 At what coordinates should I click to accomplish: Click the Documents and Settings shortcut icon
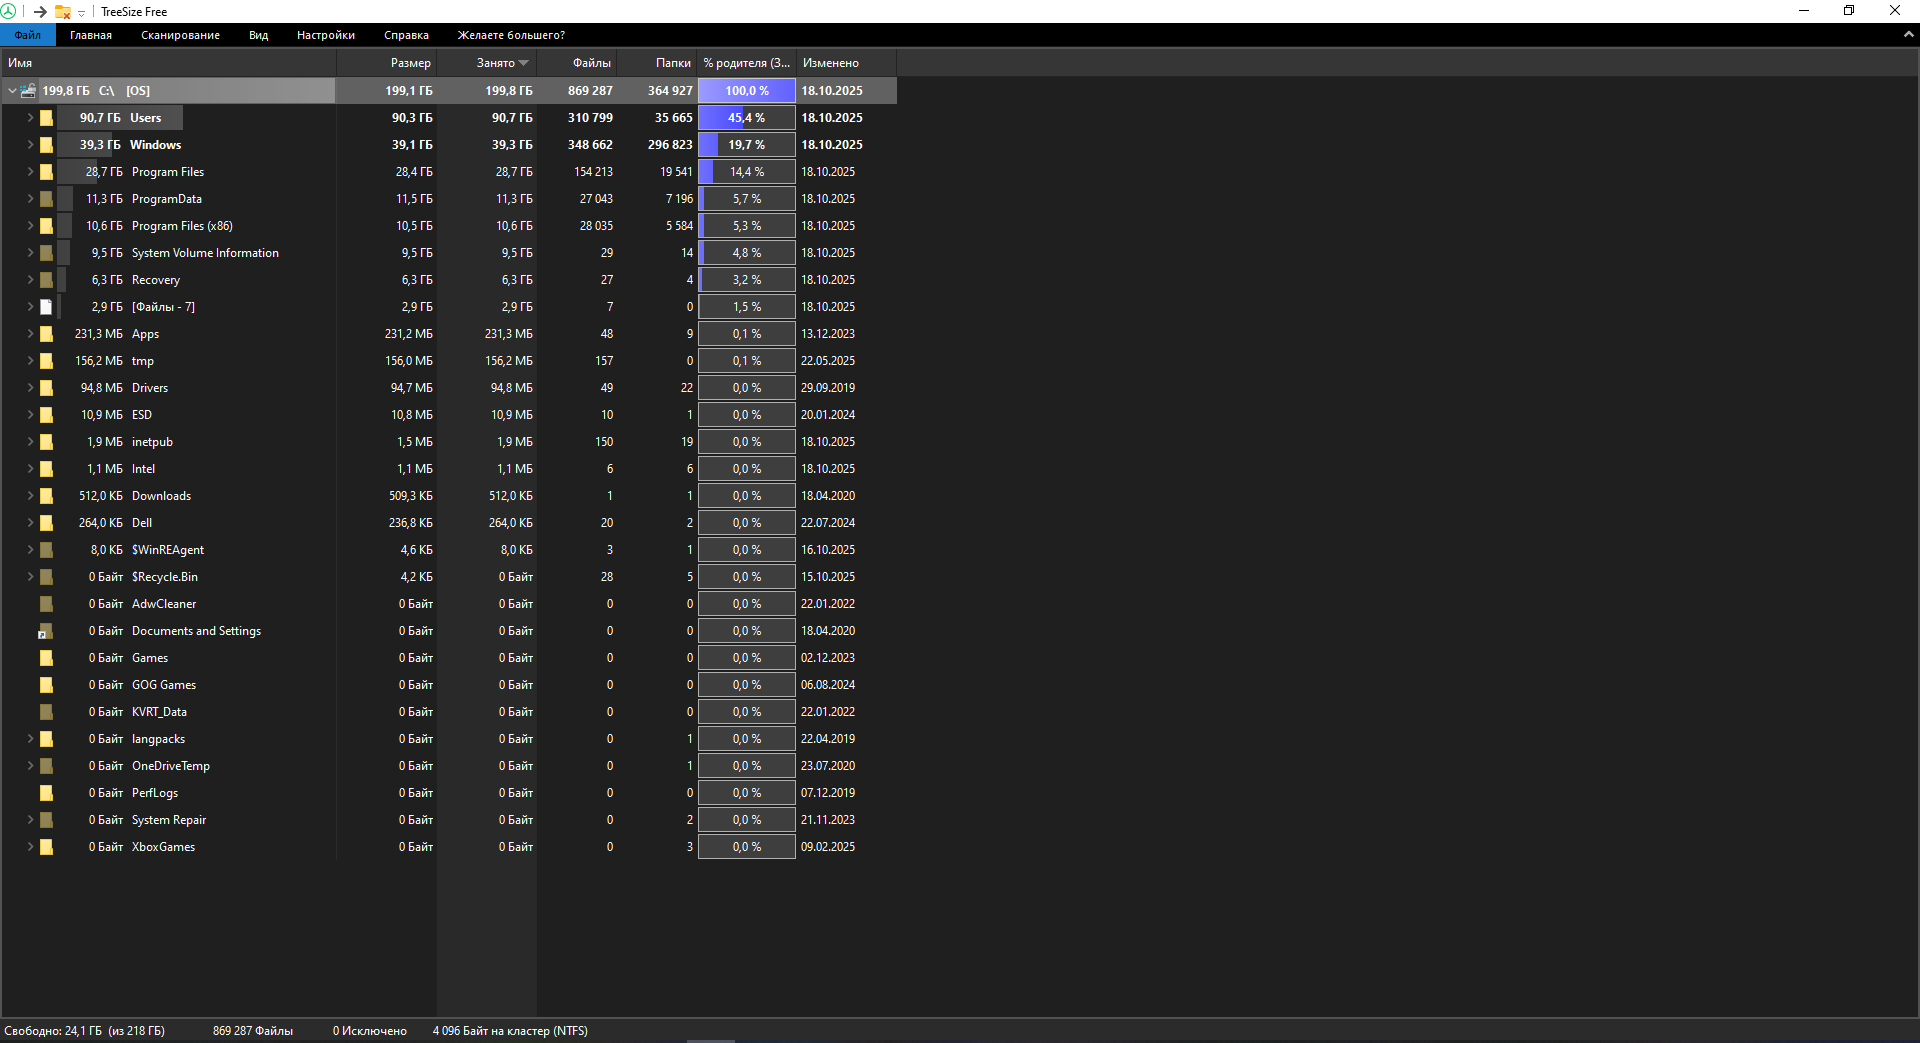tap(46, 631)
